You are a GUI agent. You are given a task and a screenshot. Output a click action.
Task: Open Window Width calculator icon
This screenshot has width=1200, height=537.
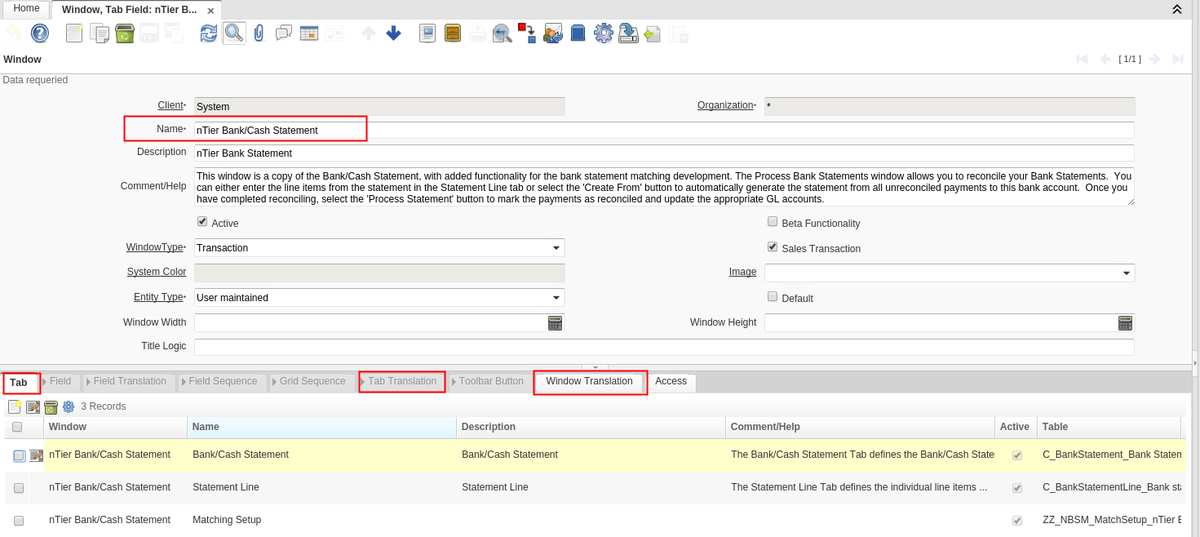click(x=555, y=323)
